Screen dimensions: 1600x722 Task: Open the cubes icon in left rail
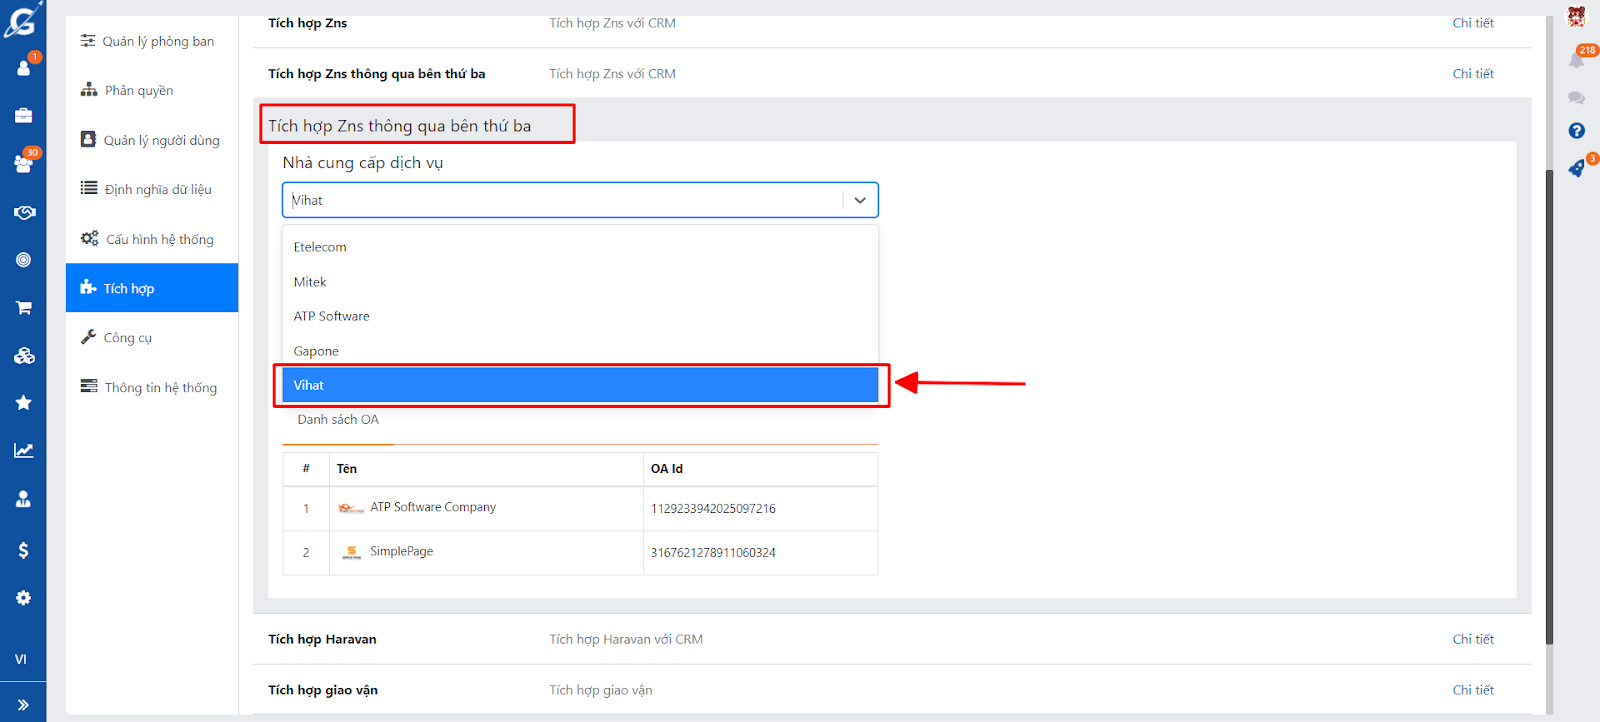(24, 355)
